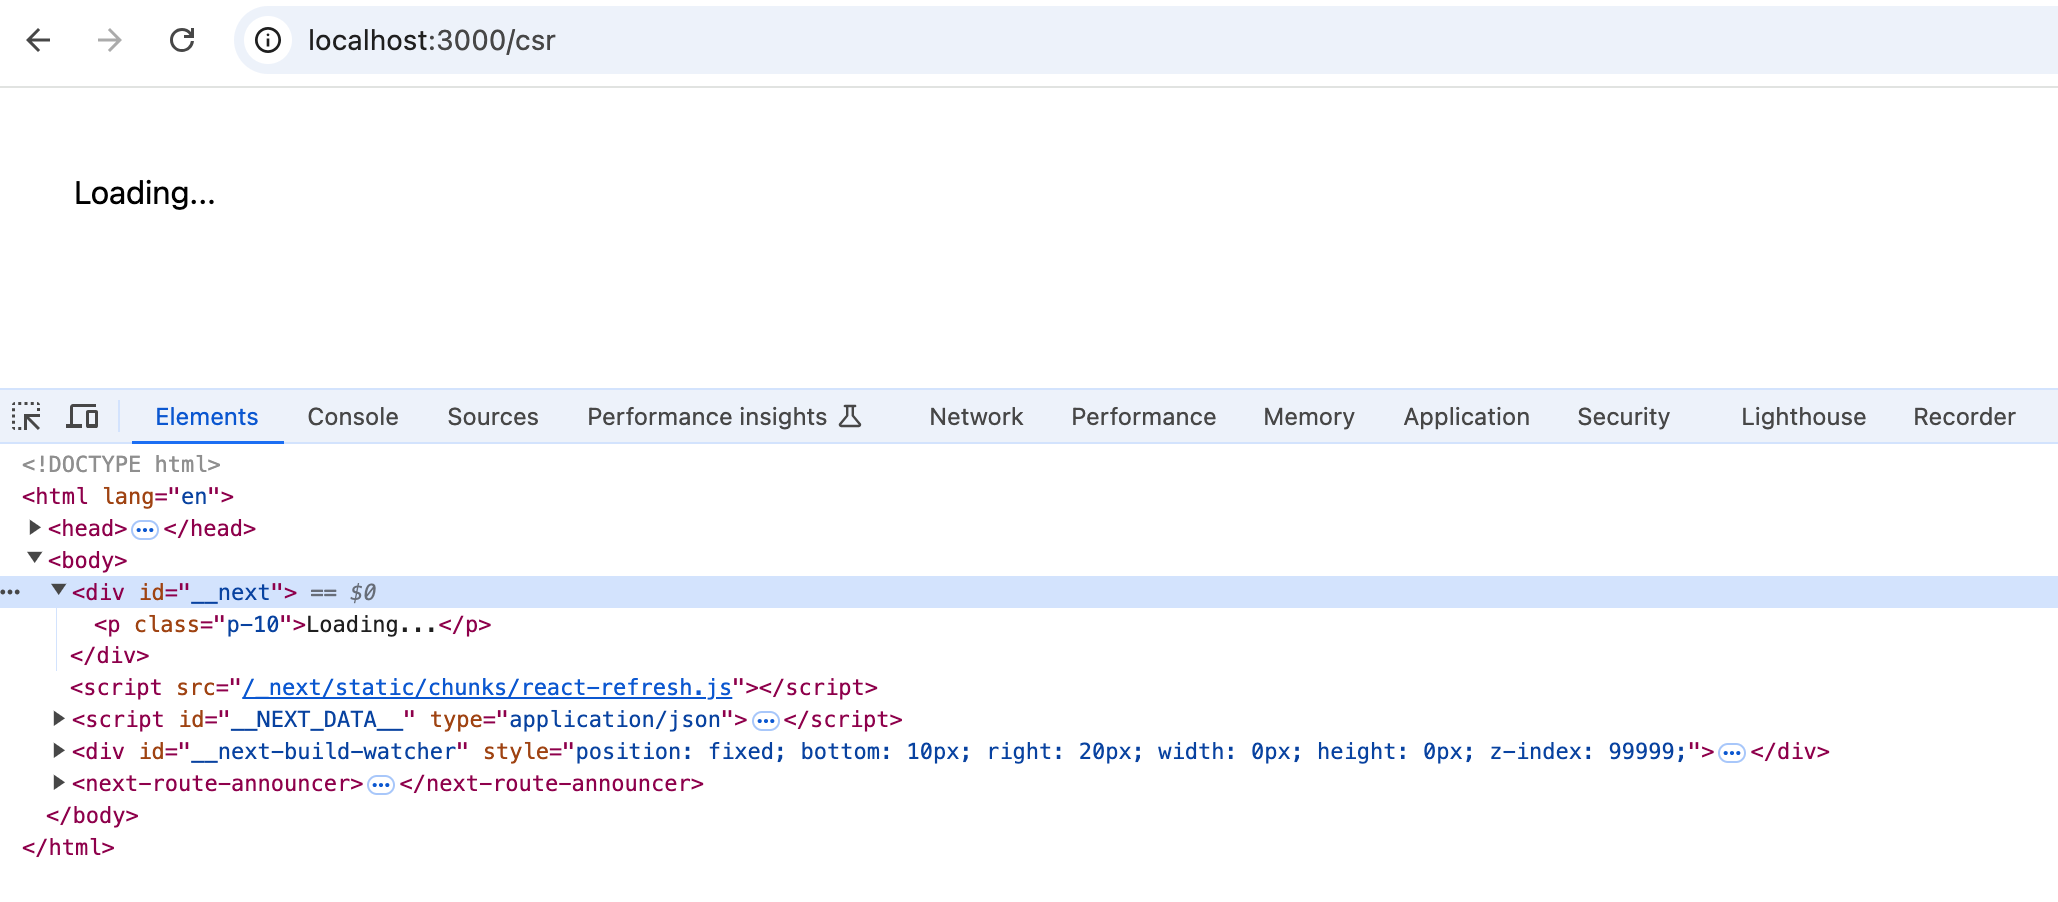The height and width of the screenshot is (902, 2058).
Task: Reload the page with refresh icon
Action: point(182,40)
